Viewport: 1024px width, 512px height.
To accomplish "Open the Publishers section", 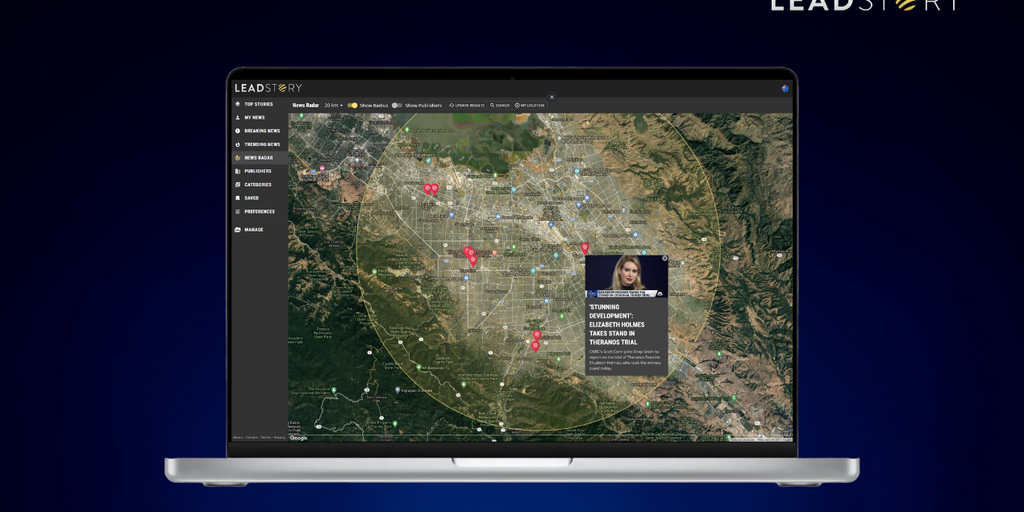I will (260, 171).
